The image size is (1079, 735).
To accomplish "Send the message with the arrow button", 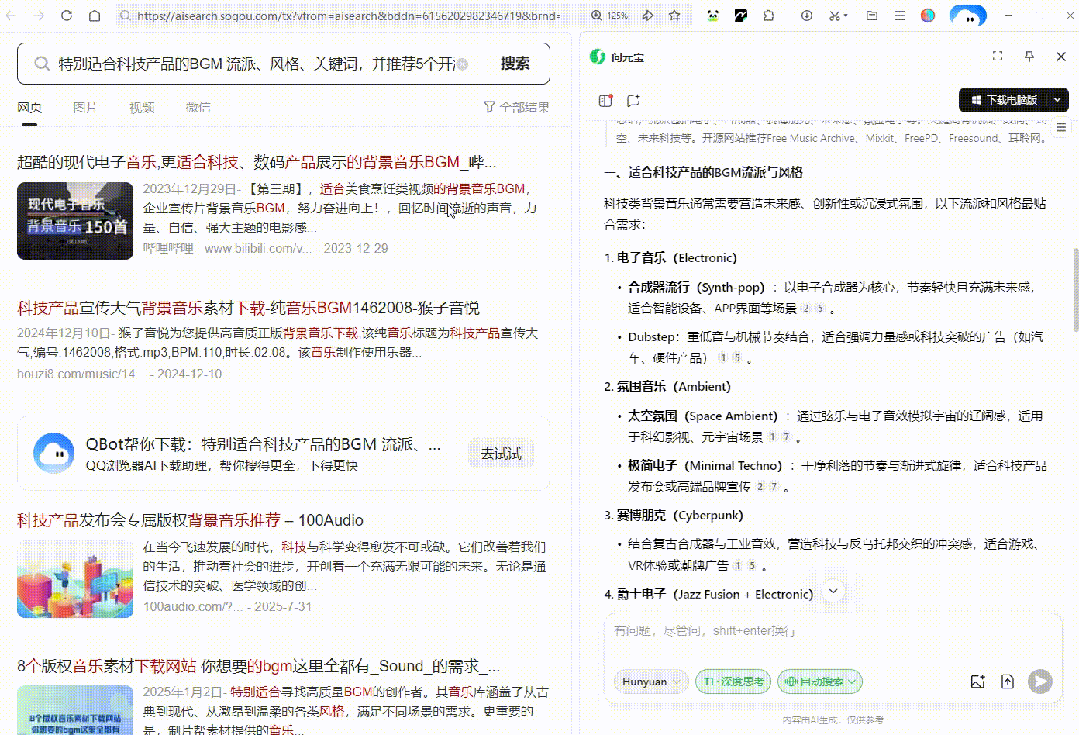I will tap(1040, 681).
